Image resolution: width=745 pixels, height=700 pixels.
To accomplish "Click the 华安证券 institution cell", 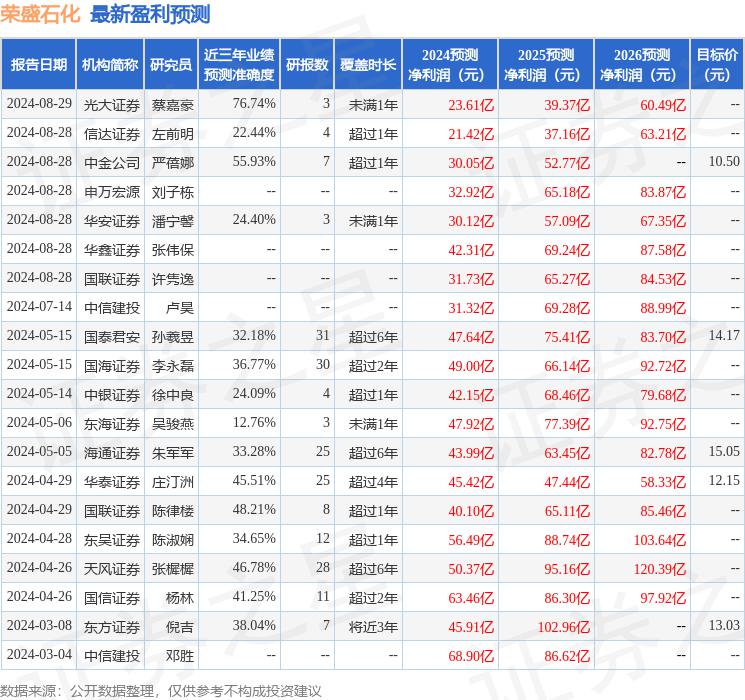I will 112,221.
